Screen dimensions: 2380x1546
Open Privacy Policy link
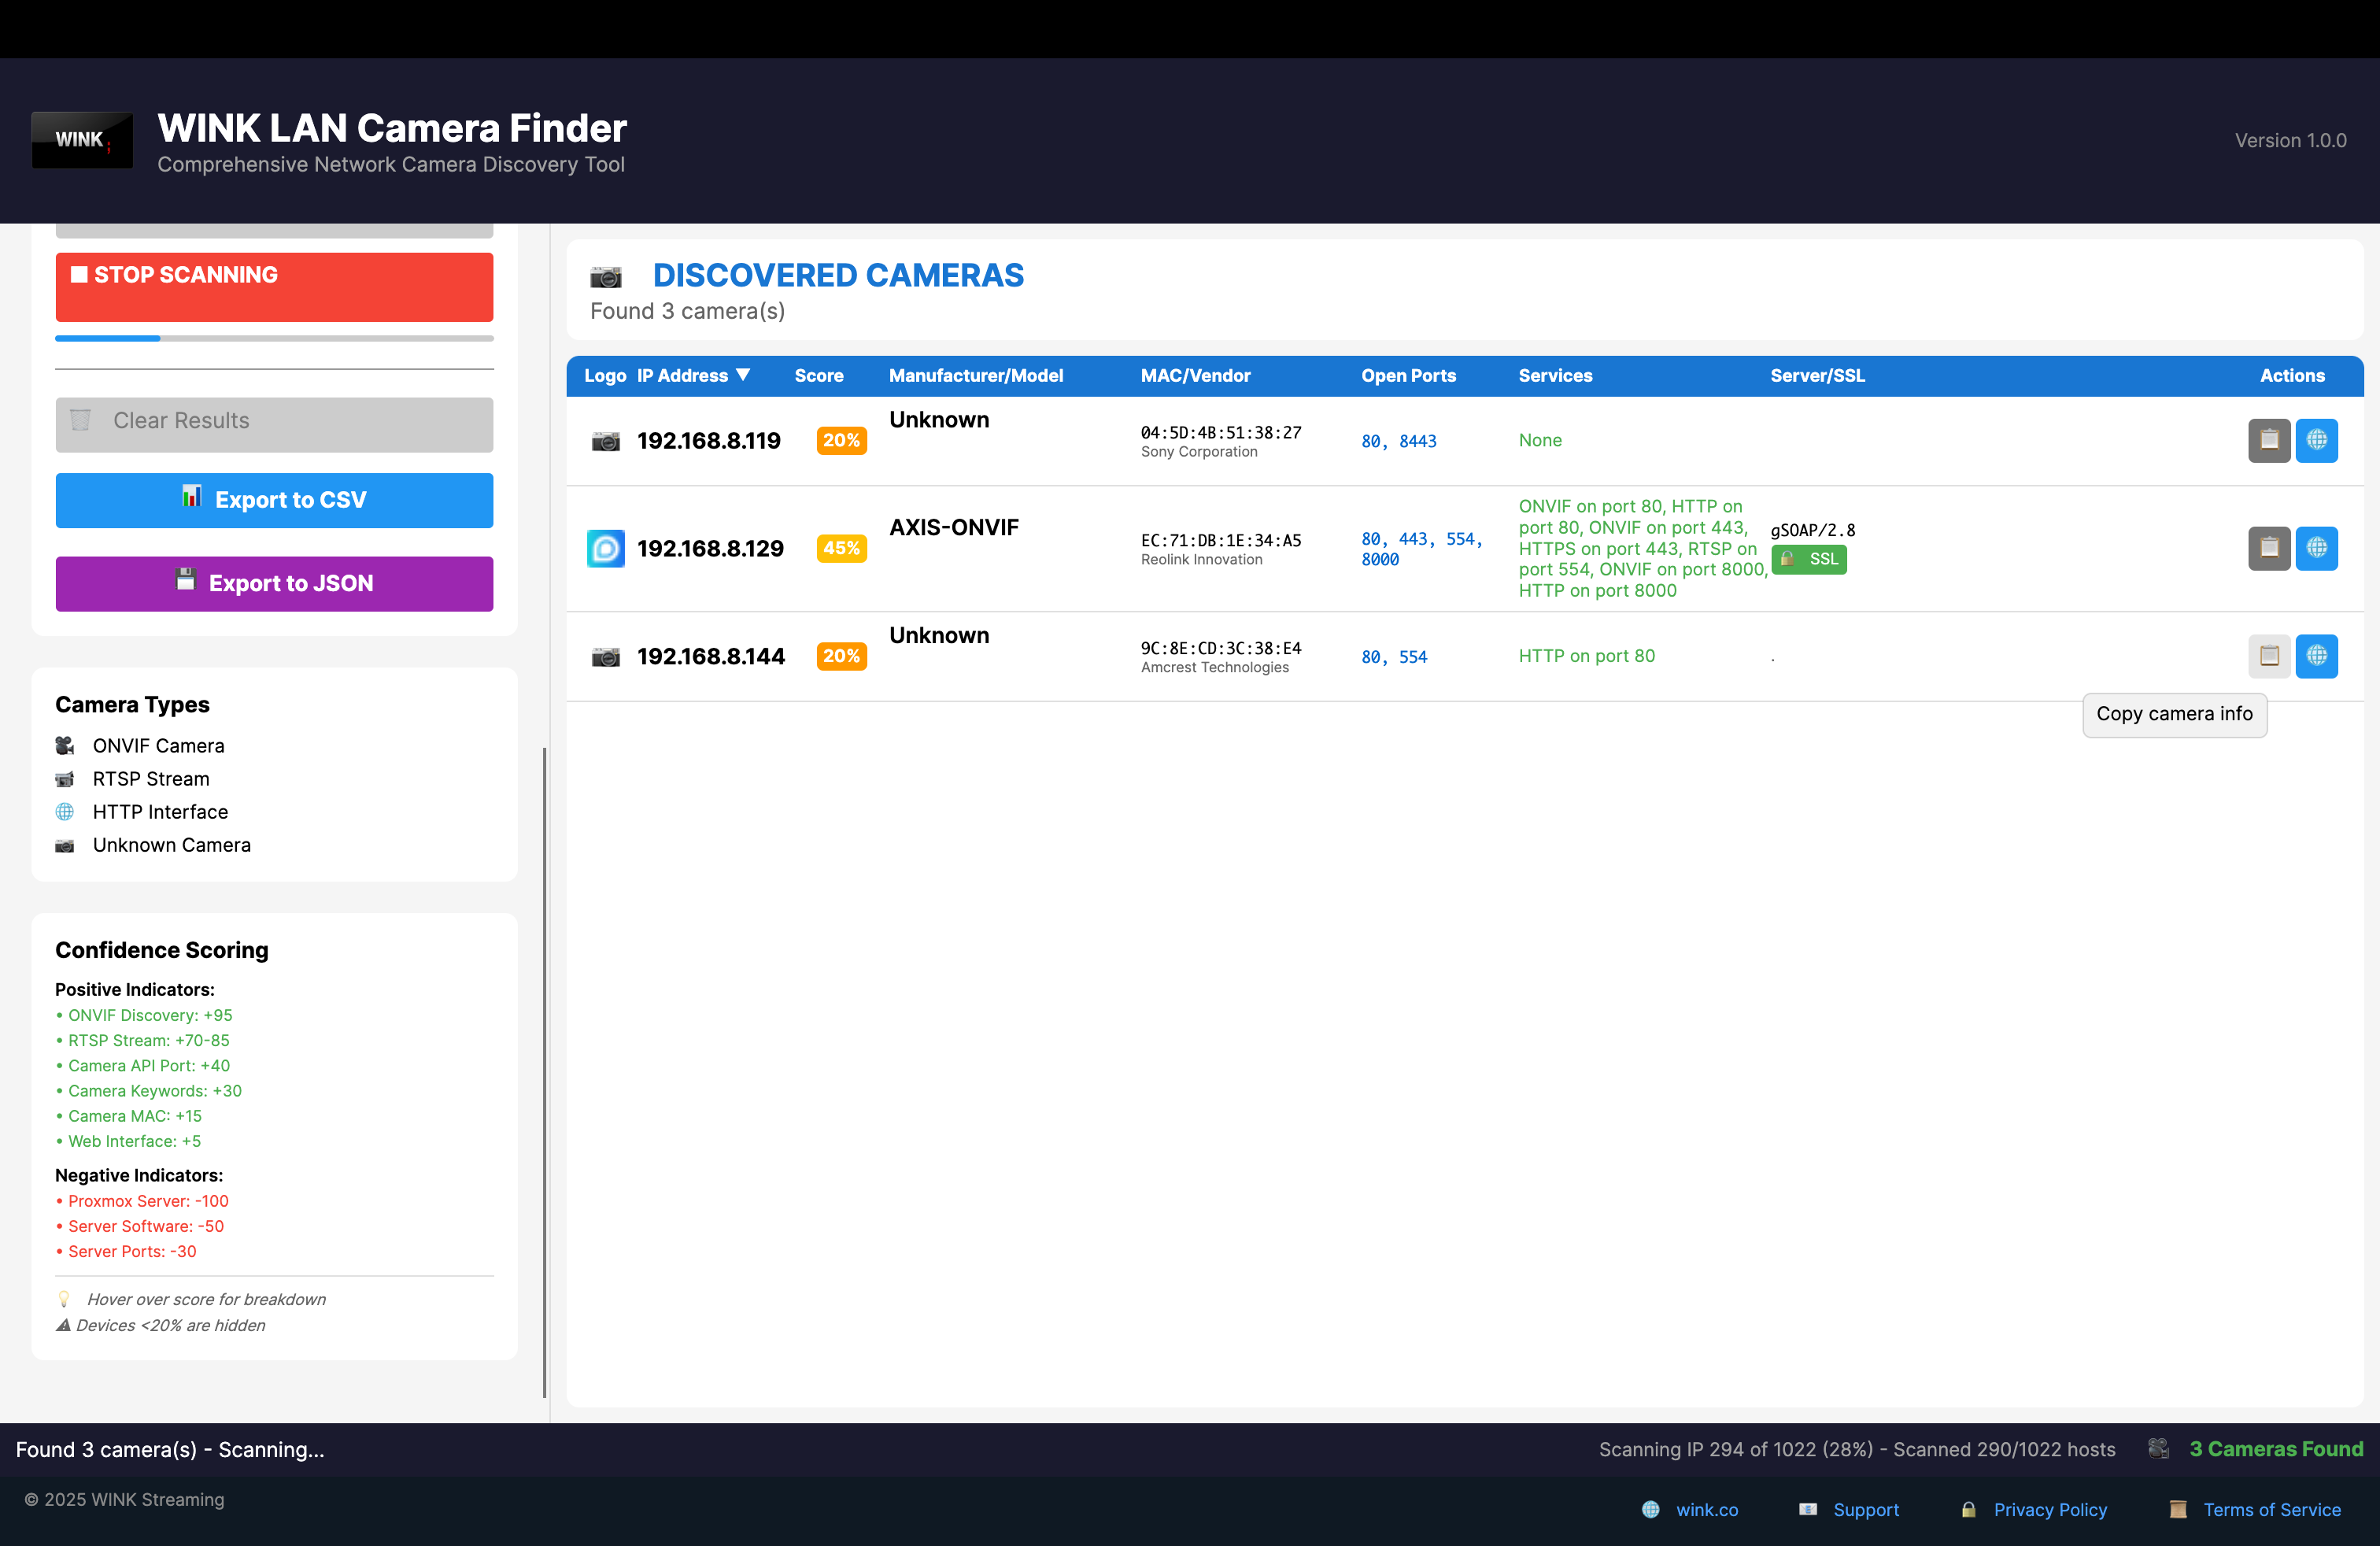(x=2049, y=1510)
